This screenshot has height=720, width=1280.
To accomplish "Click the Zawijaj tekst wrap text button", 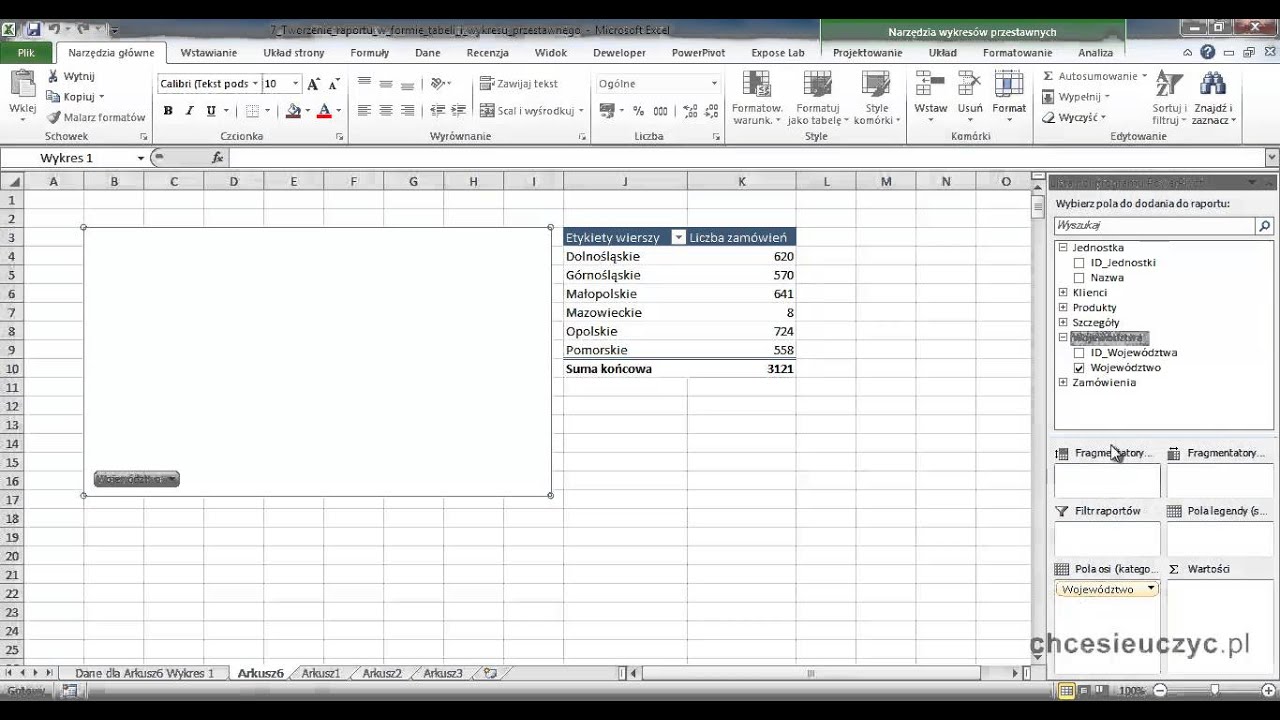I will [x=519, y=84].
